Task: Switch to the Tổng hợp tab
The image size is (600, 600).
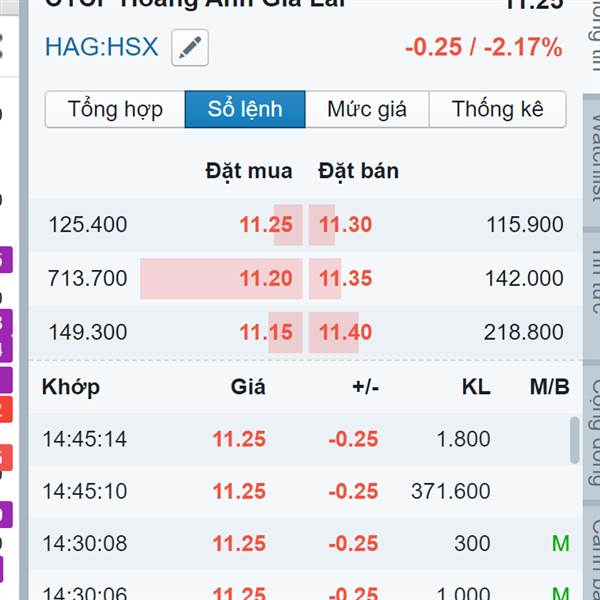Action: point(115,109)
